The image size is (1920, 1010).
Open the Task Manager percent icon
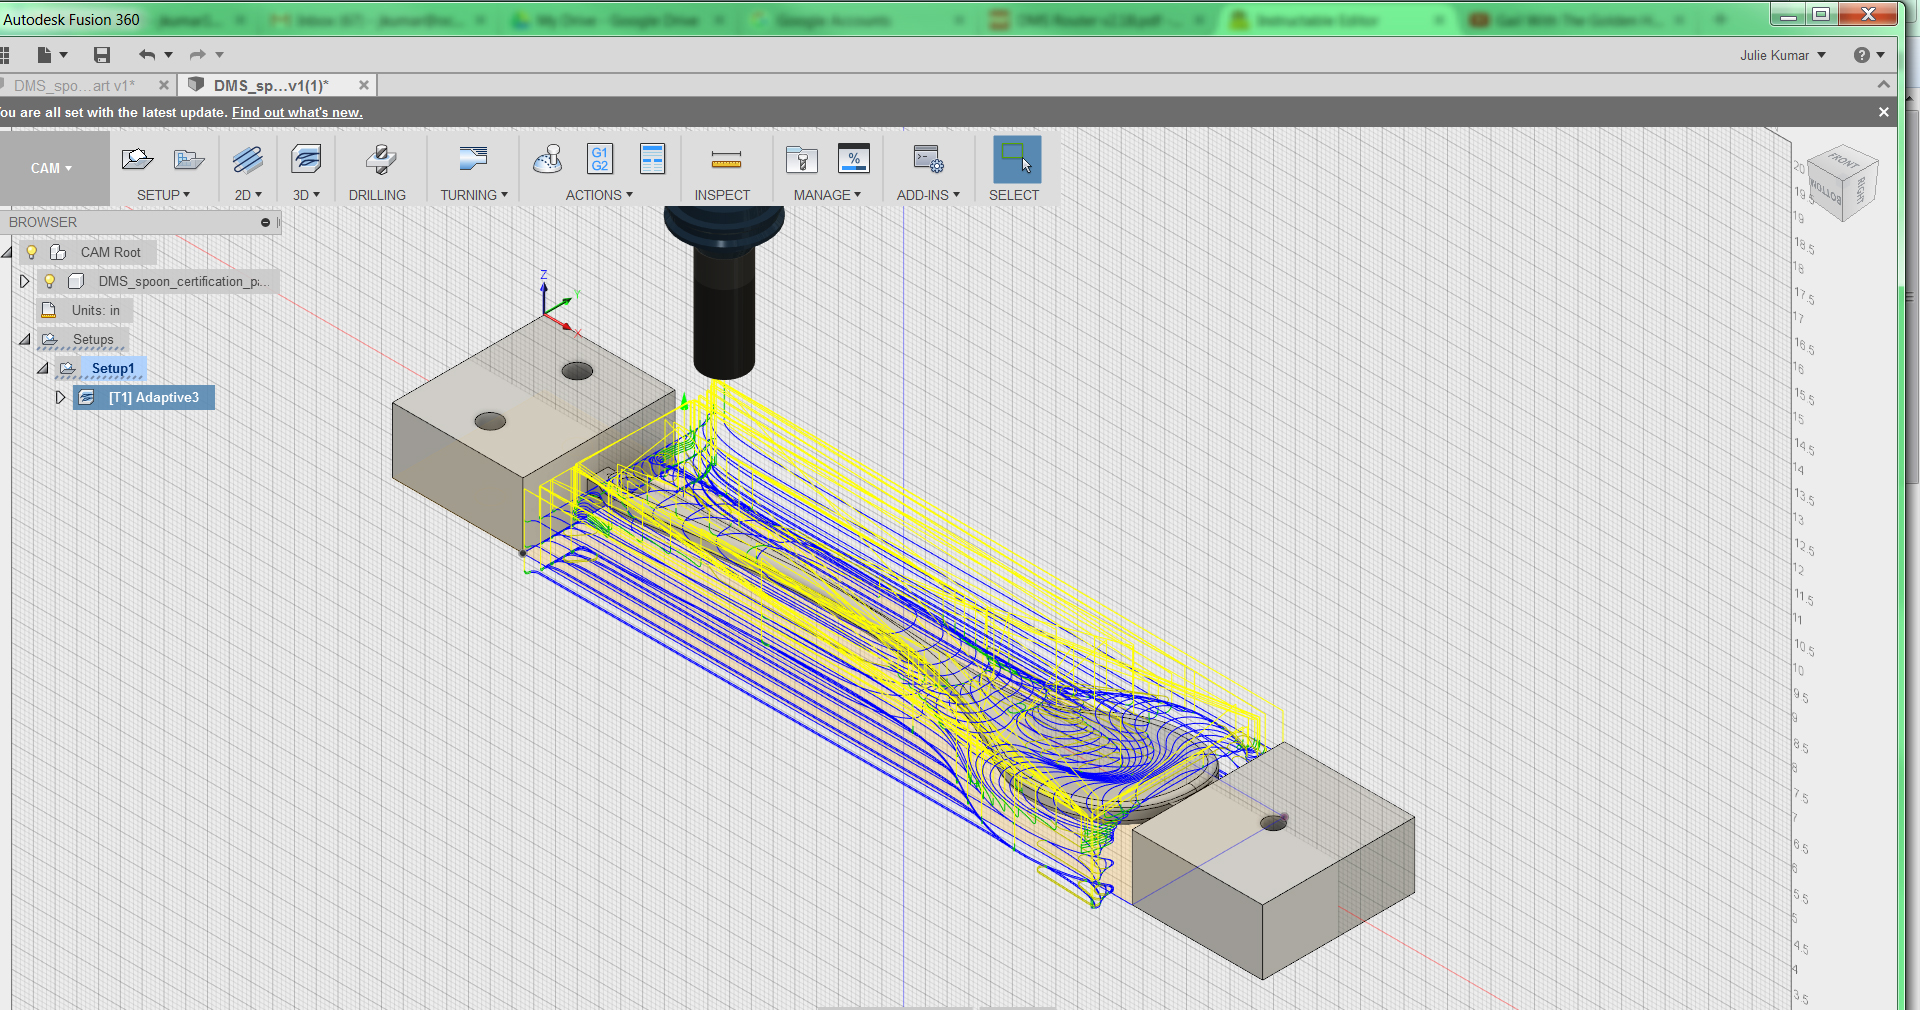854,159
